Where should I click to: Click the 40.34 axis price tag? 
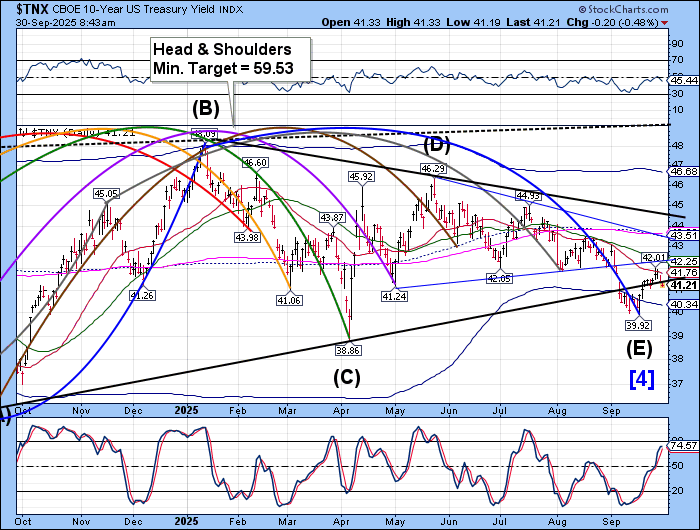click(x=682, y=304)
